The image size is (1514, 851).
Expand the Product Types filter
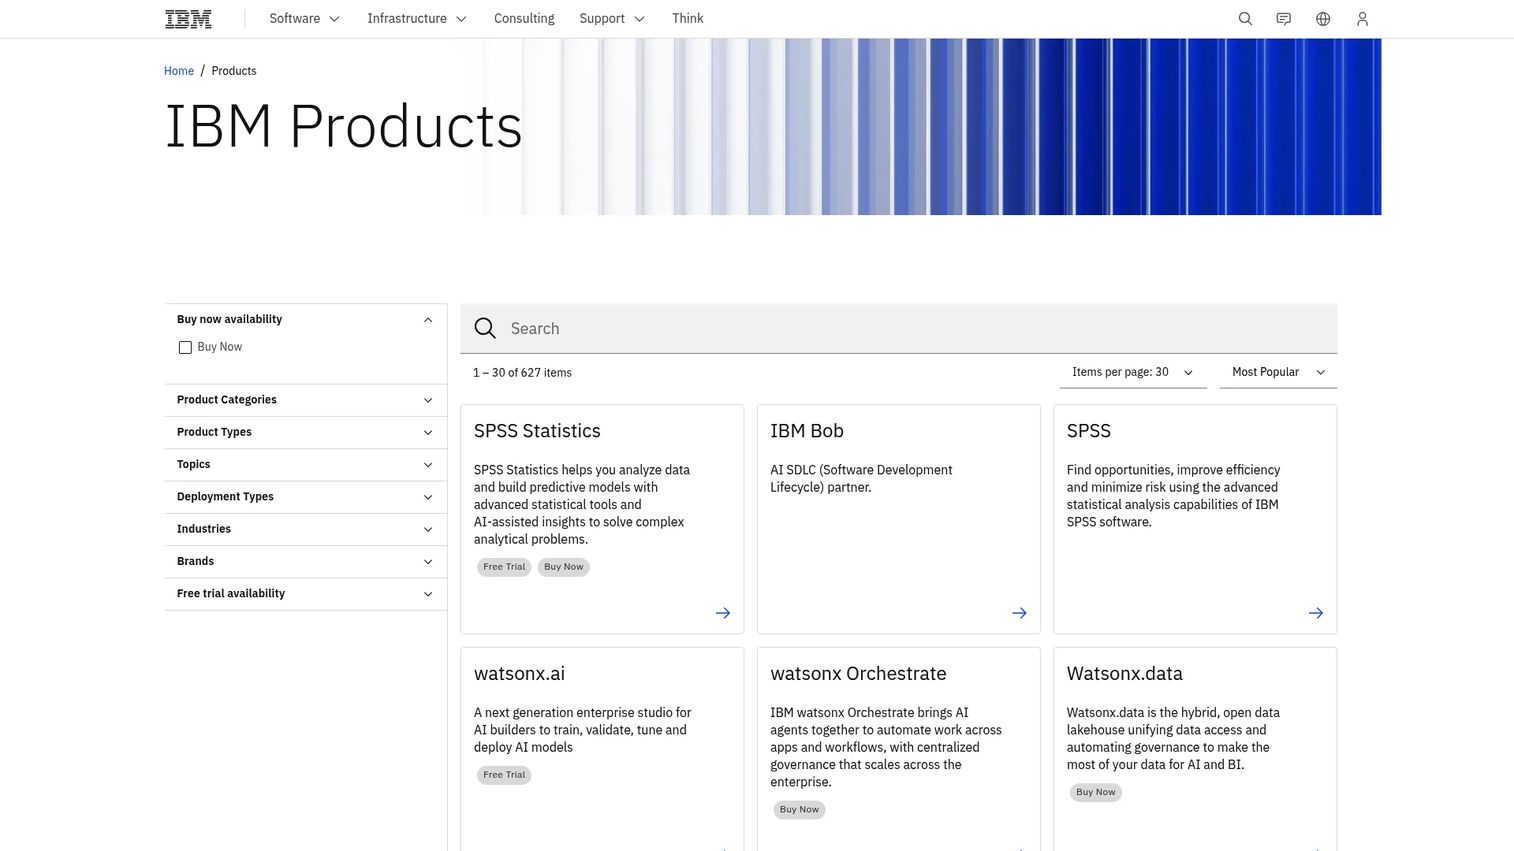point(305,432)
